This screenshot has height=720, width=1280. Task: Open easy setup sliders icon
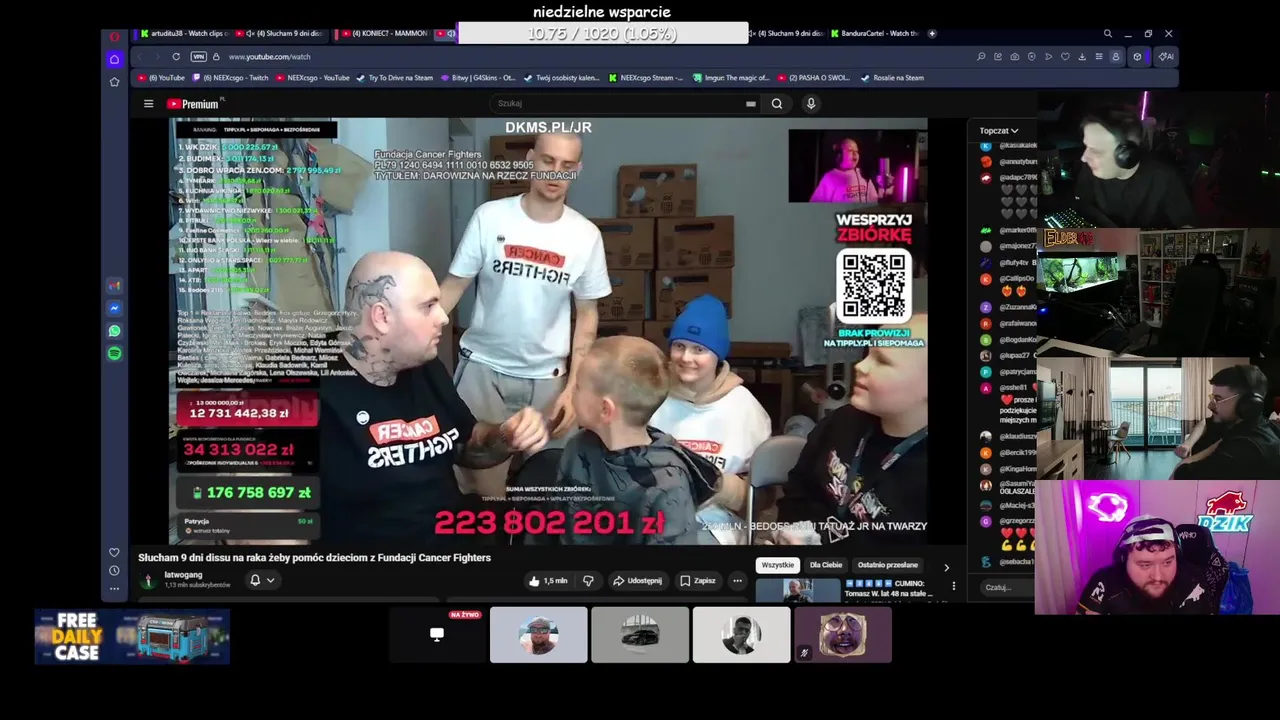click(1099, 57)
